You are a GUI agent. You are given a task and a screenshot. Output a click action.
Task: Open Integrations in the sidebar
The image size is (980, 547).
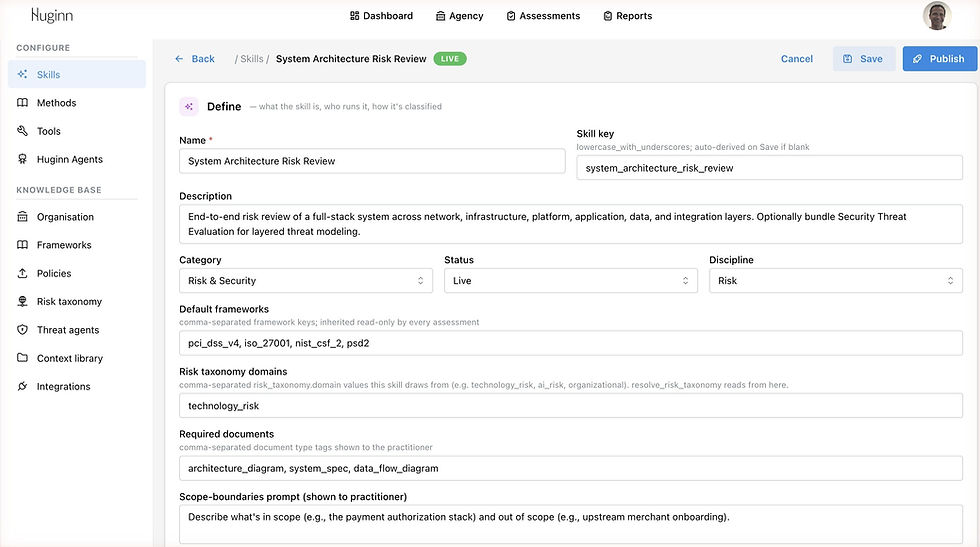(x=77, y=386)
